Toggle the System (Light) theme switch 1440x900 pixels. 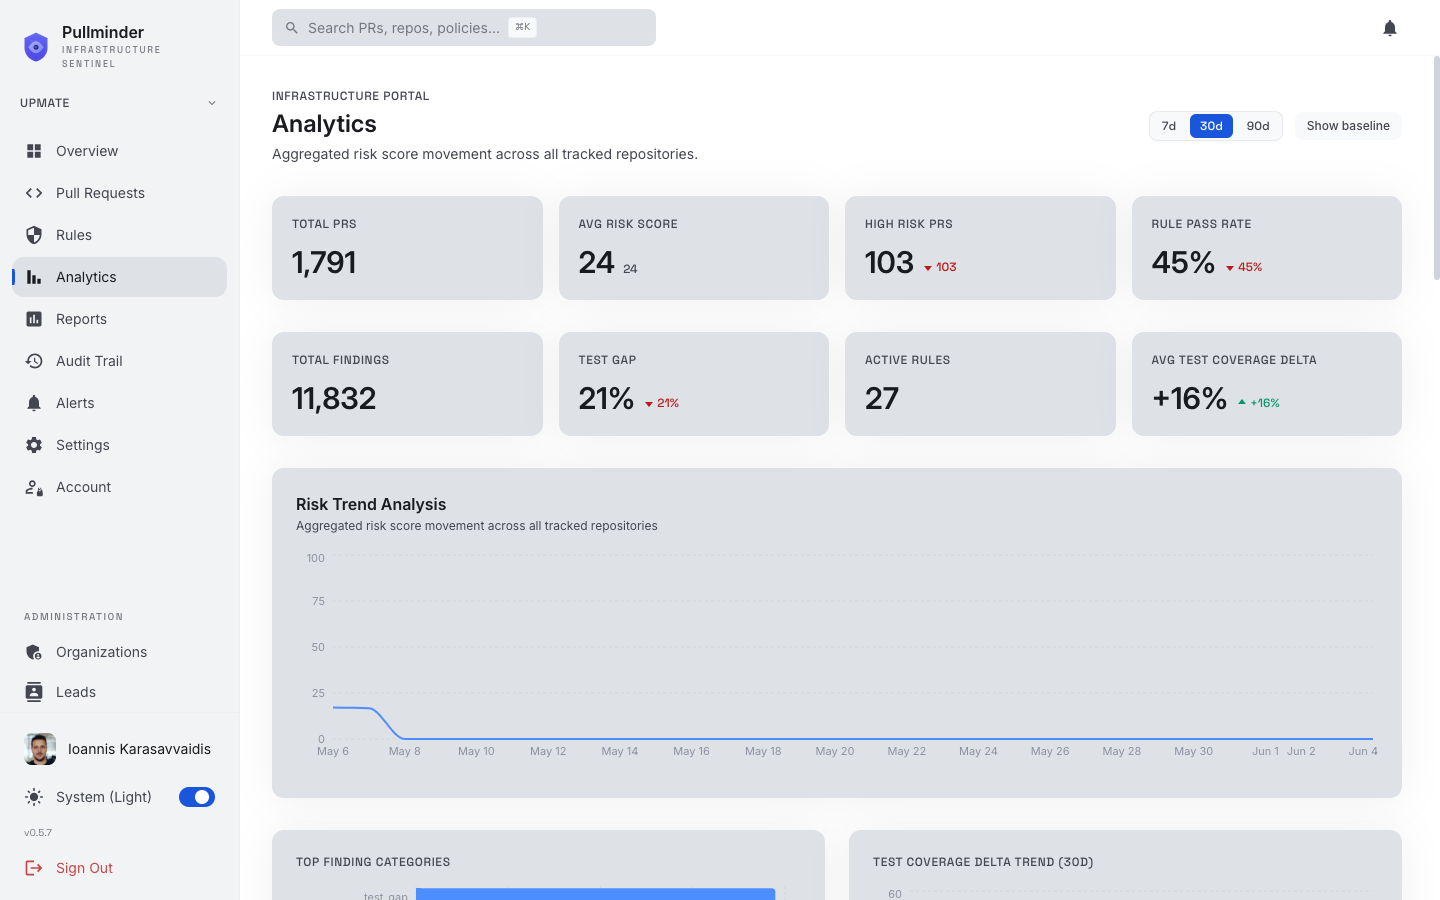[x=197, y=797]
